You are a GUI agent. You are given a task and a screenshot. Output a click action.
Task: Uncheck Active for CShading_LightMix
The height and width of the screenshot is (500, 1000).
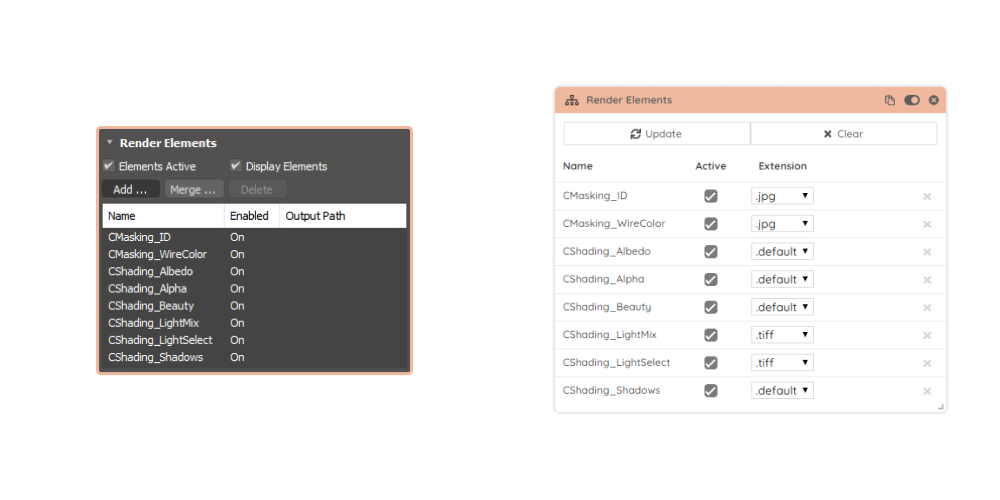[710, 335]
